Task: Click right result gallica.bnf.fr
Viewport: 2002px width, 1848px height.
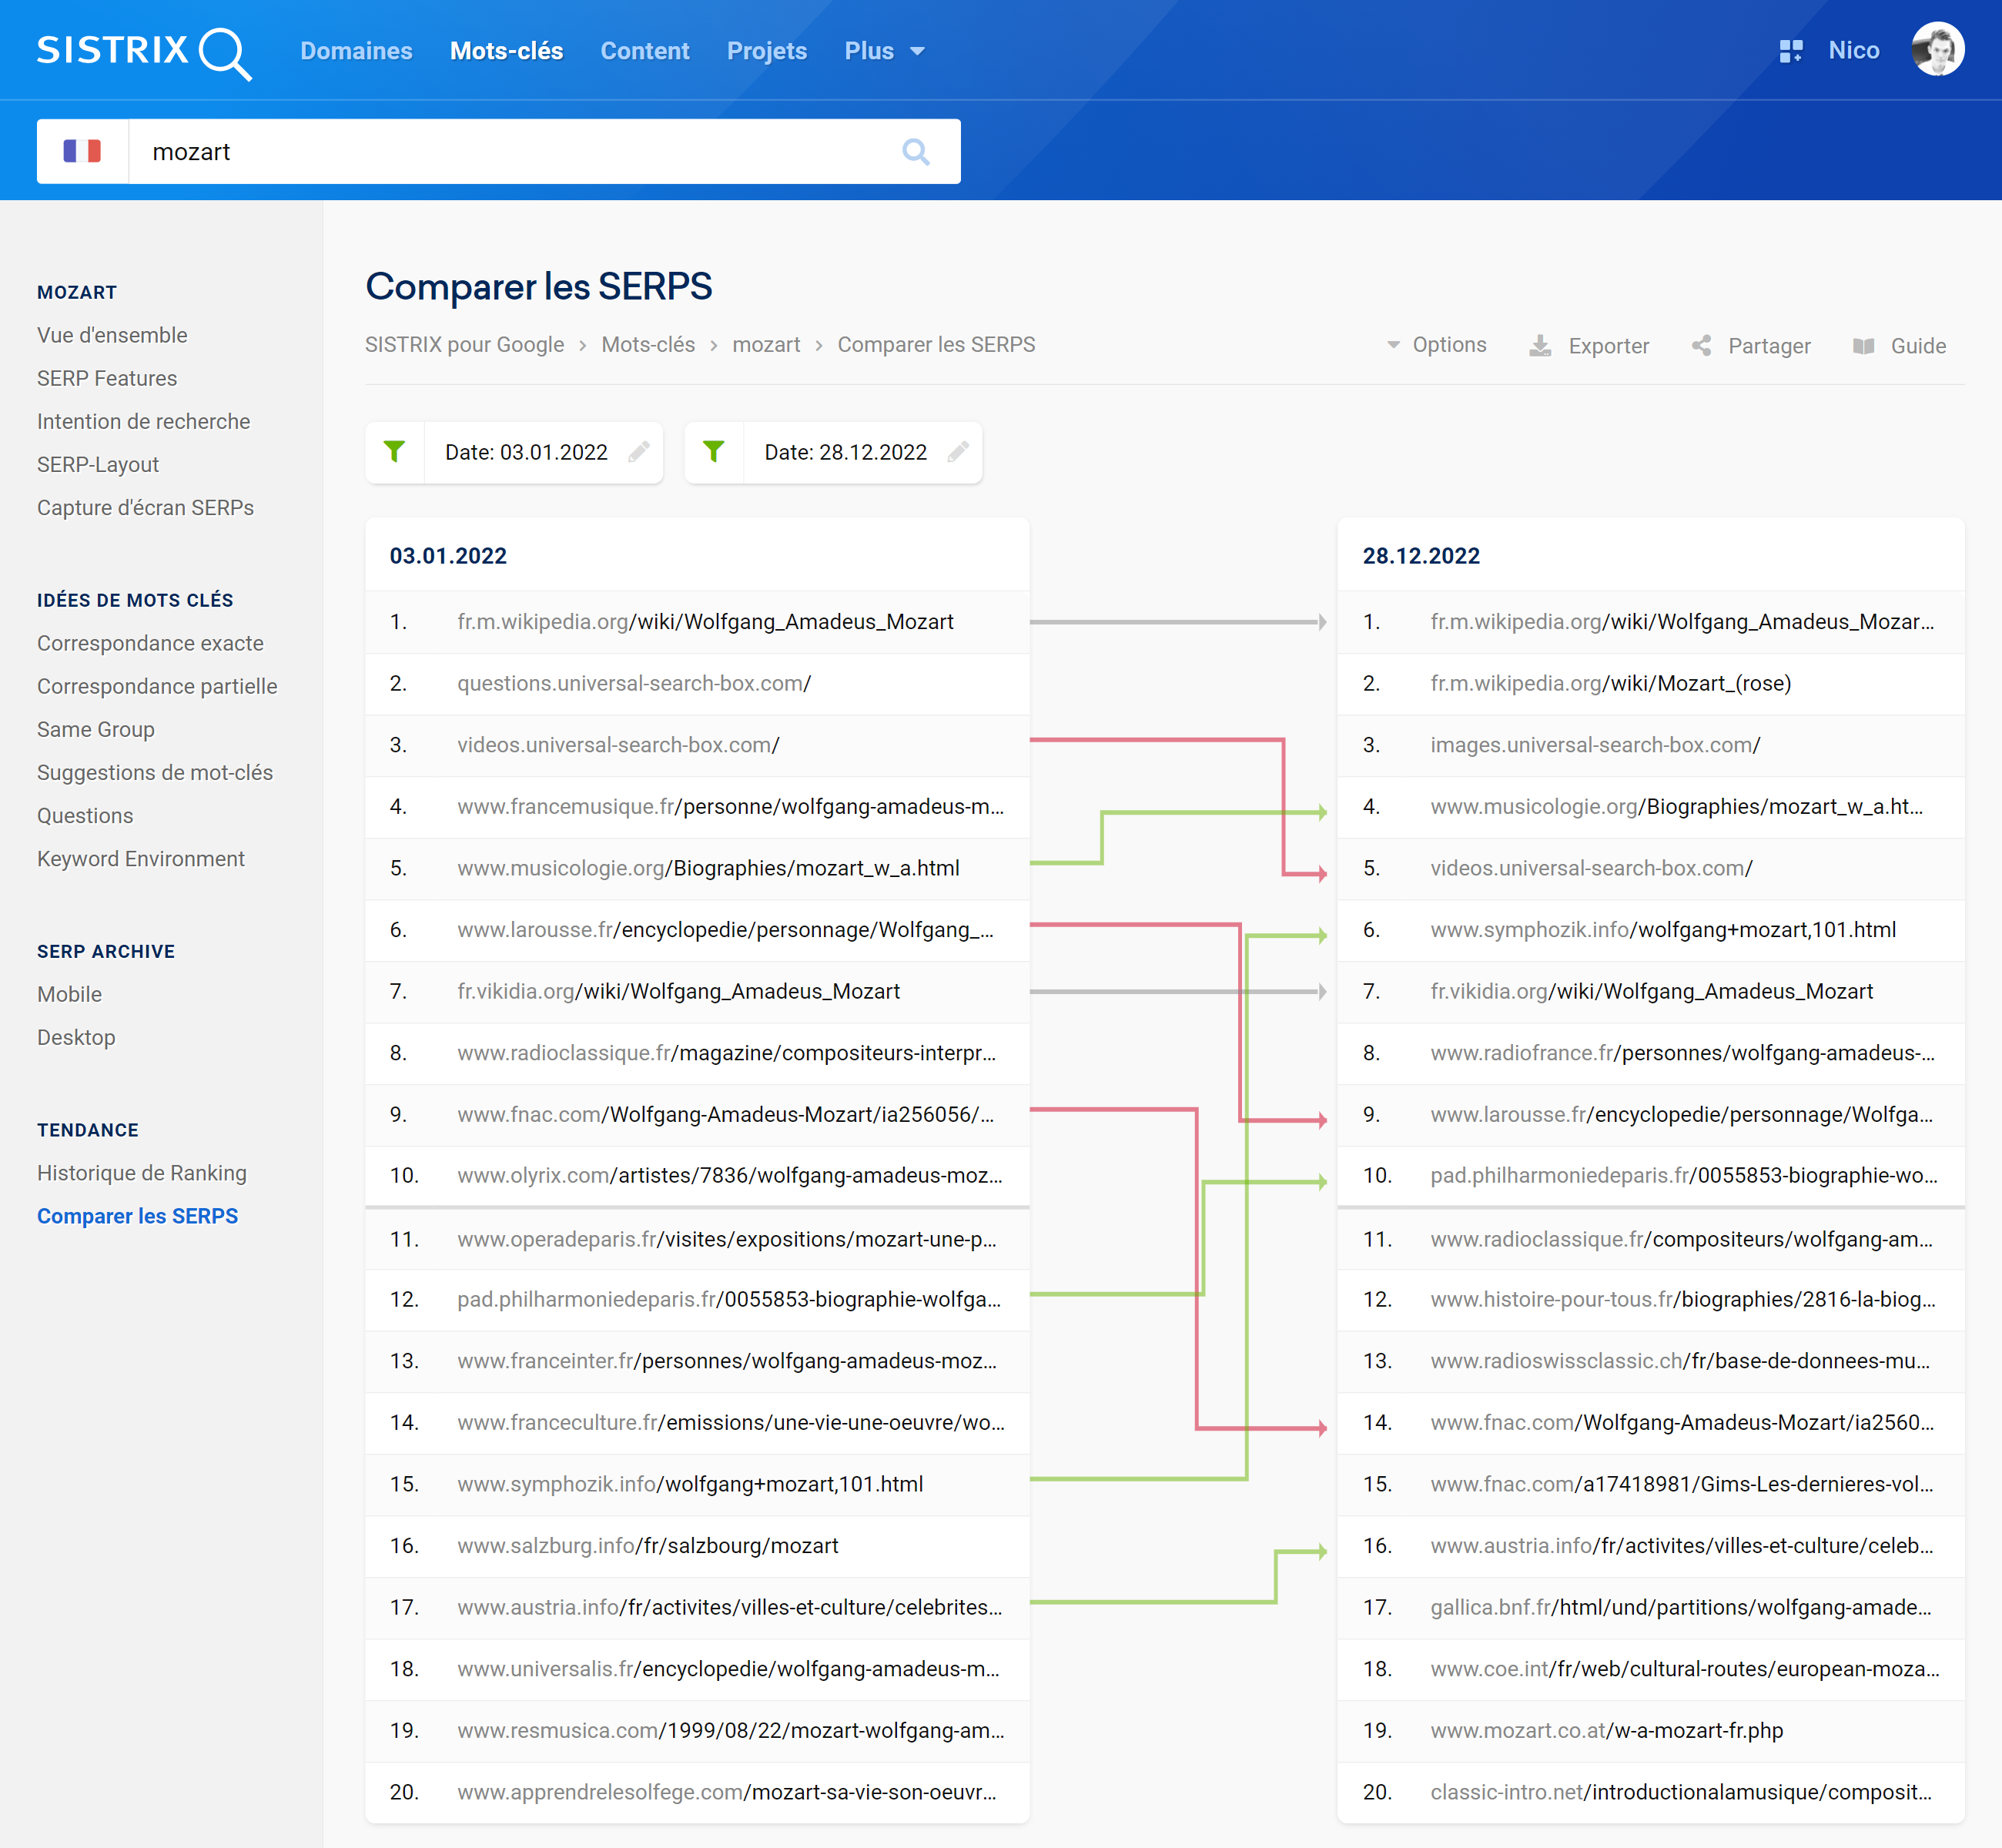Action: 1680,1607
